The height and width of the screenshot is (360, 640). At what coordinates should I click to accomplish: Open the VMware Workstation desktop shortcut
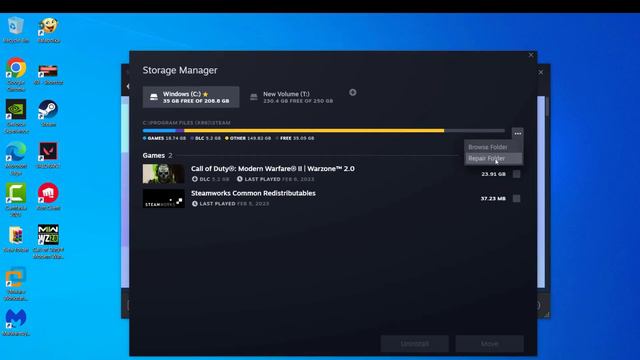[16, 284]
